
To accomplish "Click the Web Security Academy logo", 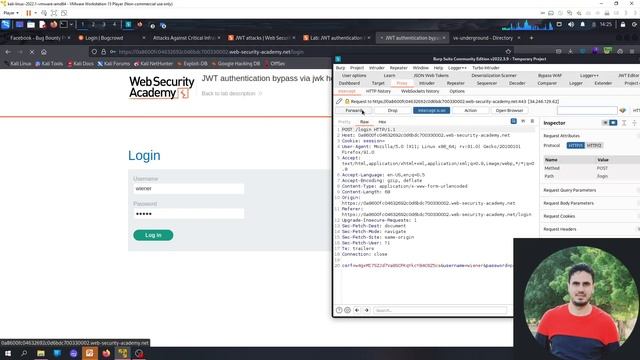I will pyautogui.click(x=161, y=87).
